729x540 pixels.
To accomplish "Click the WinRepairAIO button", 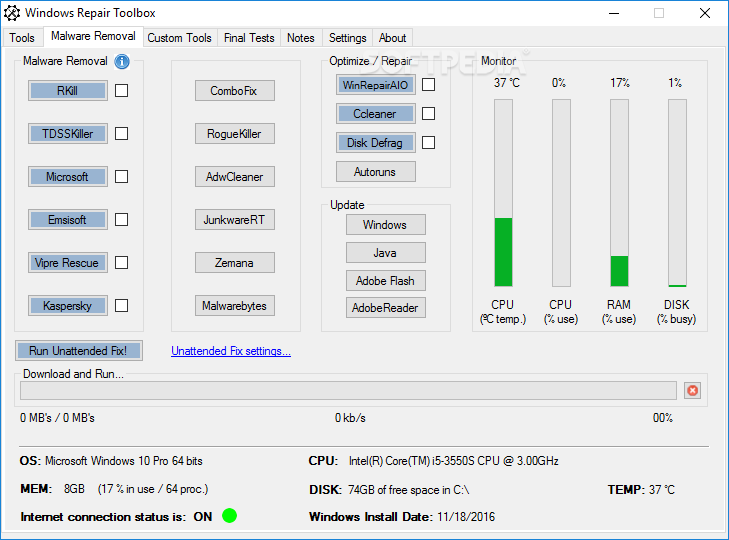I will (x=376, y=85).
